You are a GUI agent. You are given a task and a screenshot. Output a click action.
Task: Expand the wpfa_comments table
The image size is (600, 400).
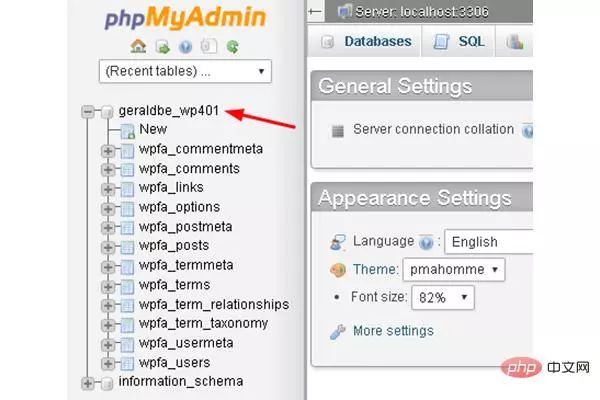(108, 170)
